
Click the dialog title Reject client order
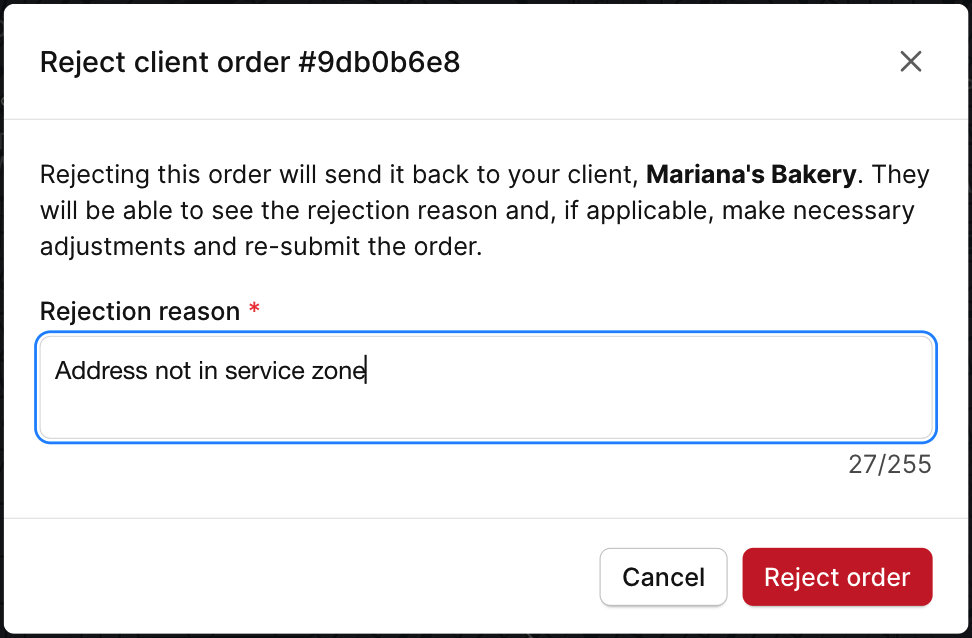point(165,63)
